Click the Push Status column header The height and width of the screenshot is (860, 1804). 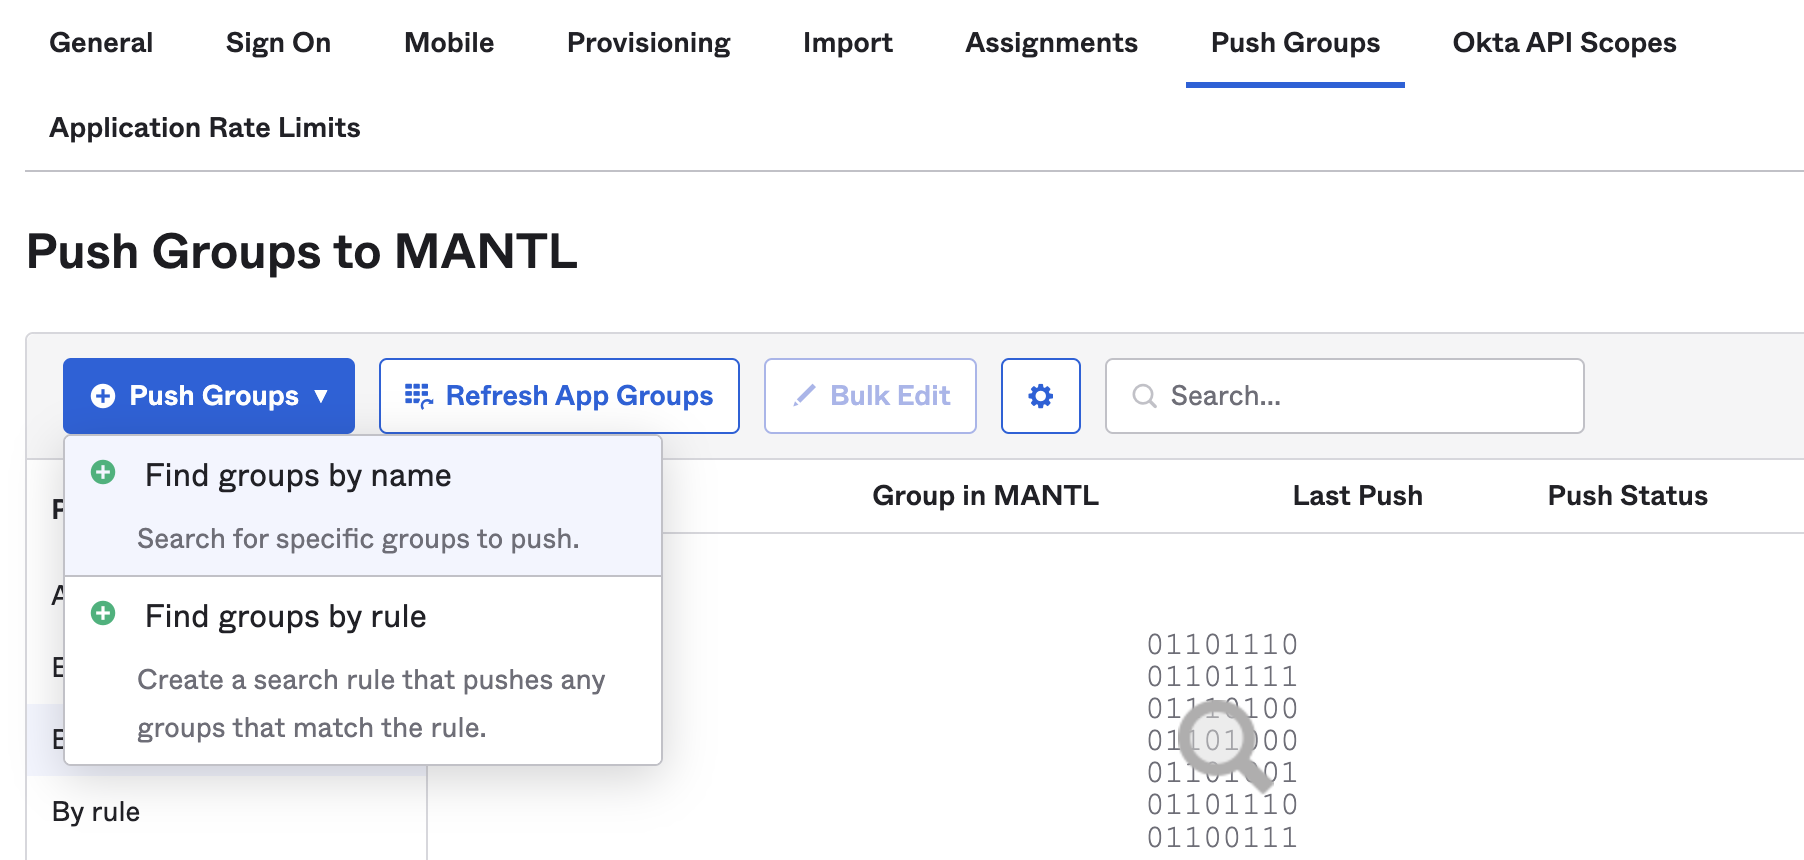point(1627,496)
